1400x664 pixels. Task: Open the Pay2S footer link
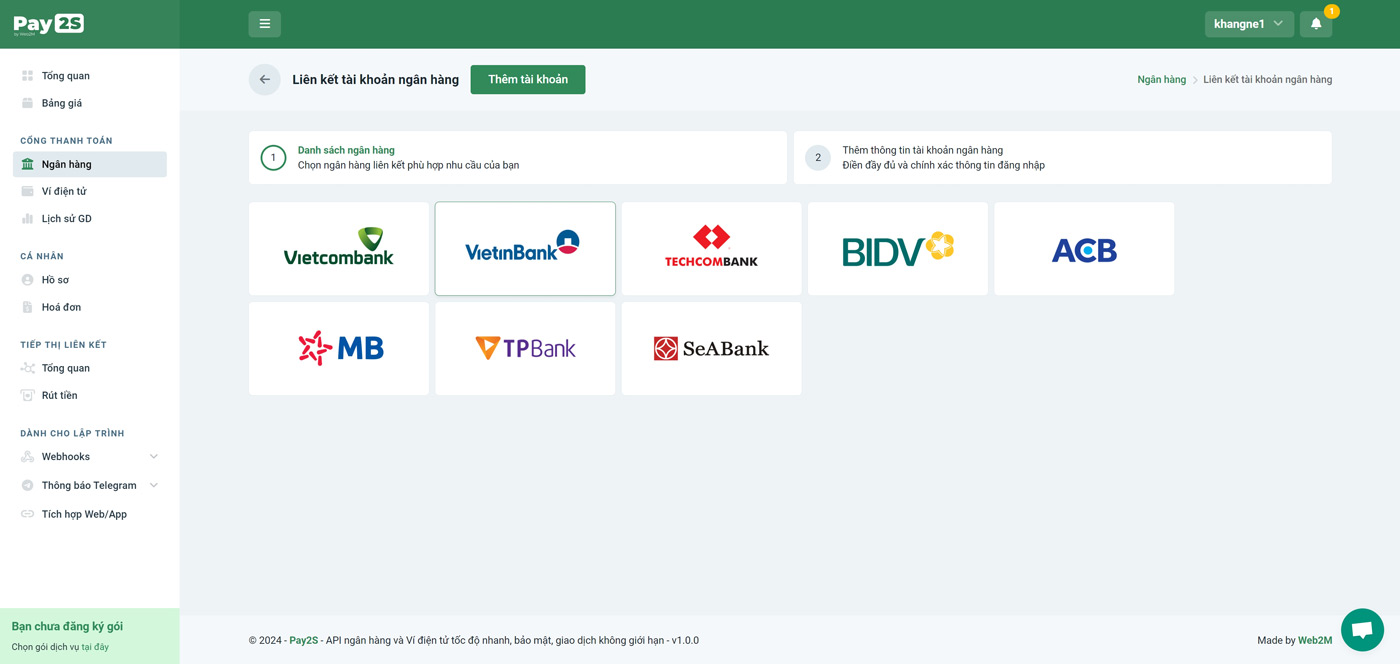point(303,640)
